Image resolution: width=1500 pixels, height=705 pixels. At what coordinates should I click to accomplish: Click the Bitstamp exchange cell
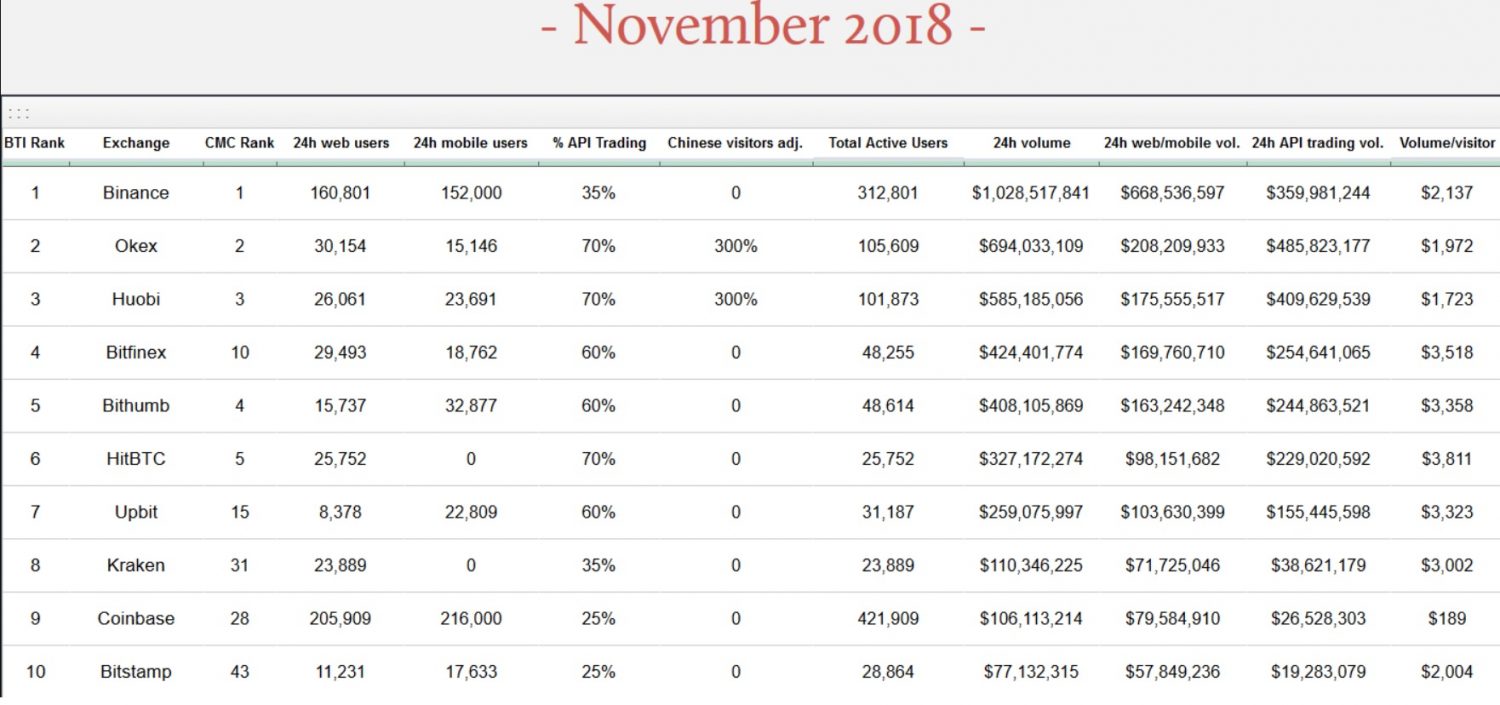click(x=136, y=672)
